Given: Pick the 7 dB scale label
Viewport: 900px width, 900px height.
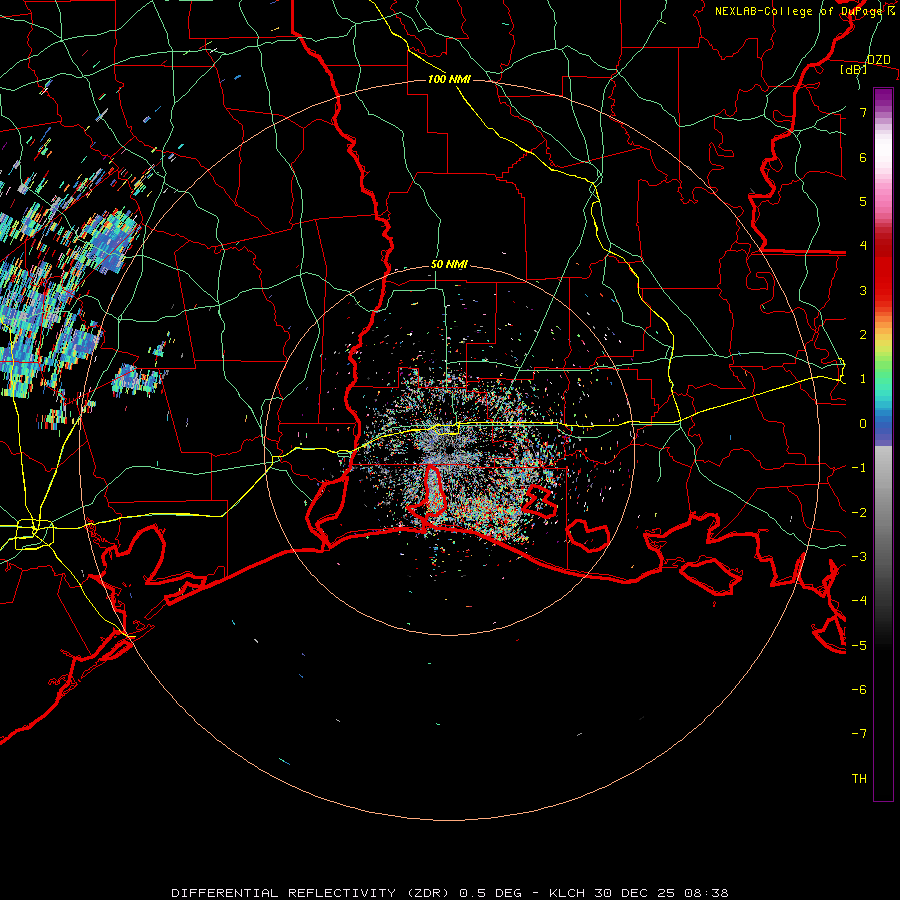Looking at the screenshot, I should click(x=863, y=112).
